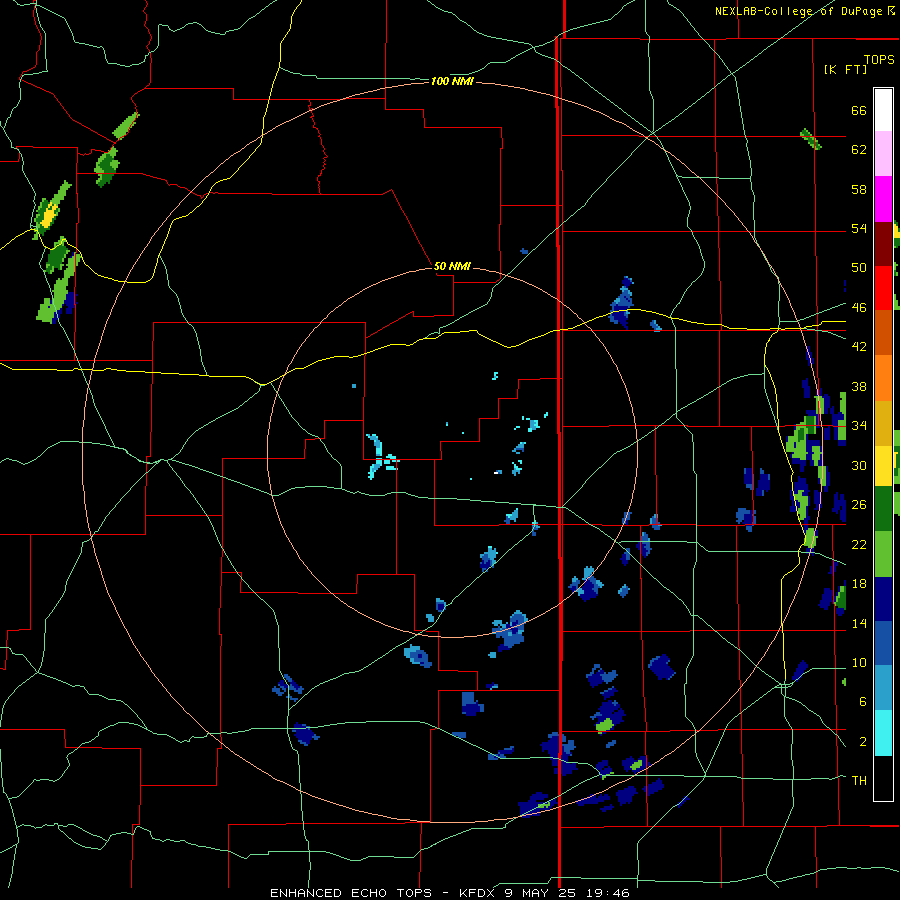Image resolution: width=900 pixels, height=900 pixels.
Task: Select the gold legend swatch
Action: coord(883,423)
